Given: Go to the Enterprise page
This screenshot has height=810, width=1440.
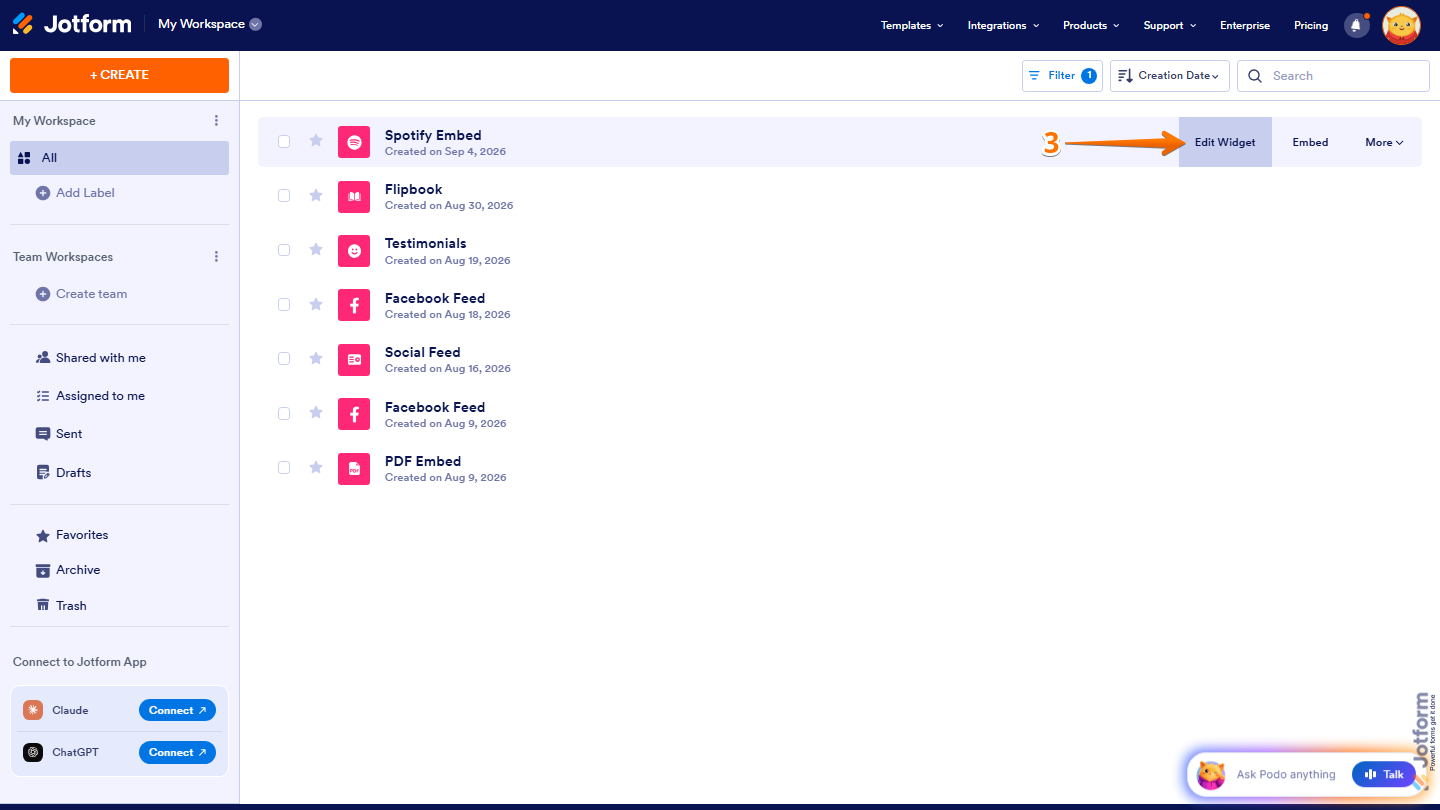Looking at the screenshot, I should tap(1245, 26).
